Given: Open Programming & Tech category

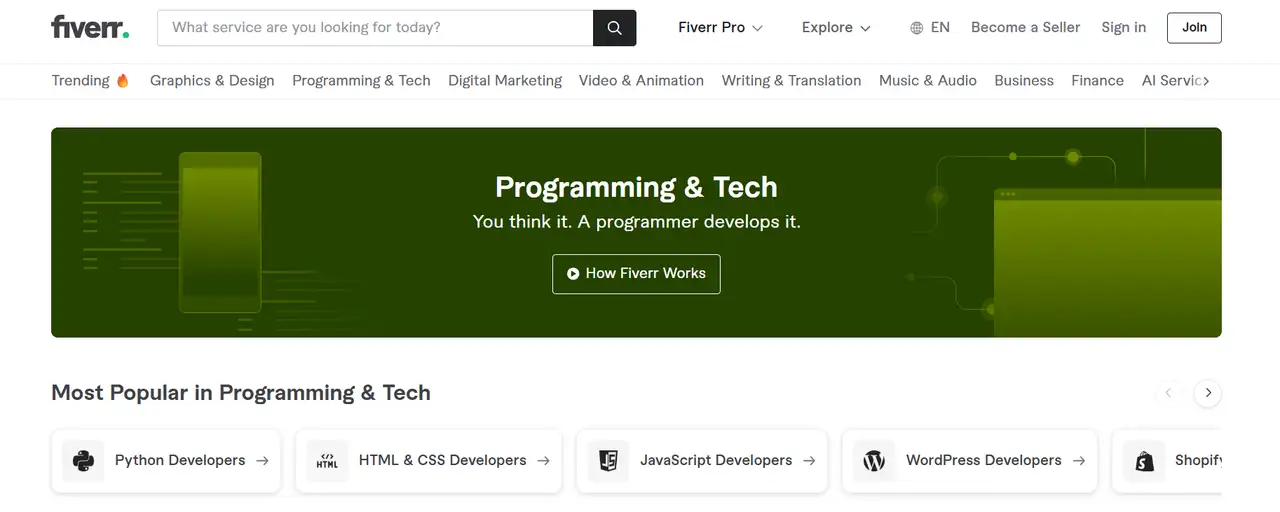Looking at the screenshot, I should (x=361, y=81).
